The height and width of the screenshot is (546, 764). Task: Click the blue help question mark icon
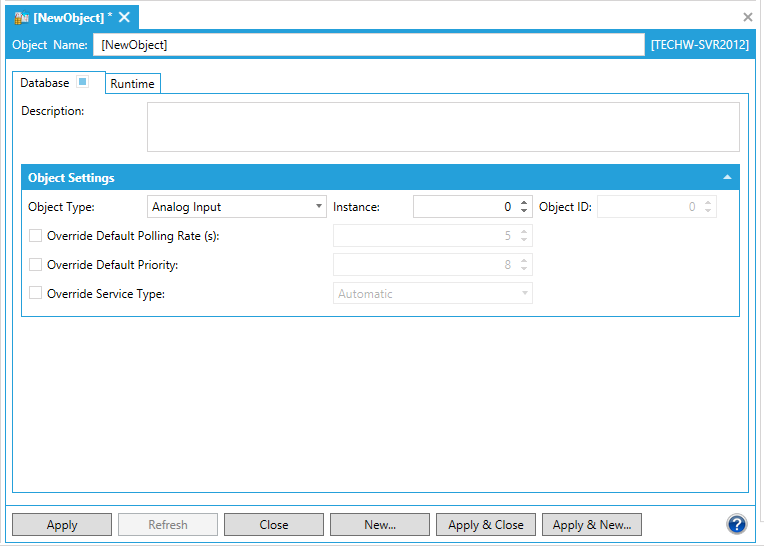pyautogui.click(x=737, y=525)
